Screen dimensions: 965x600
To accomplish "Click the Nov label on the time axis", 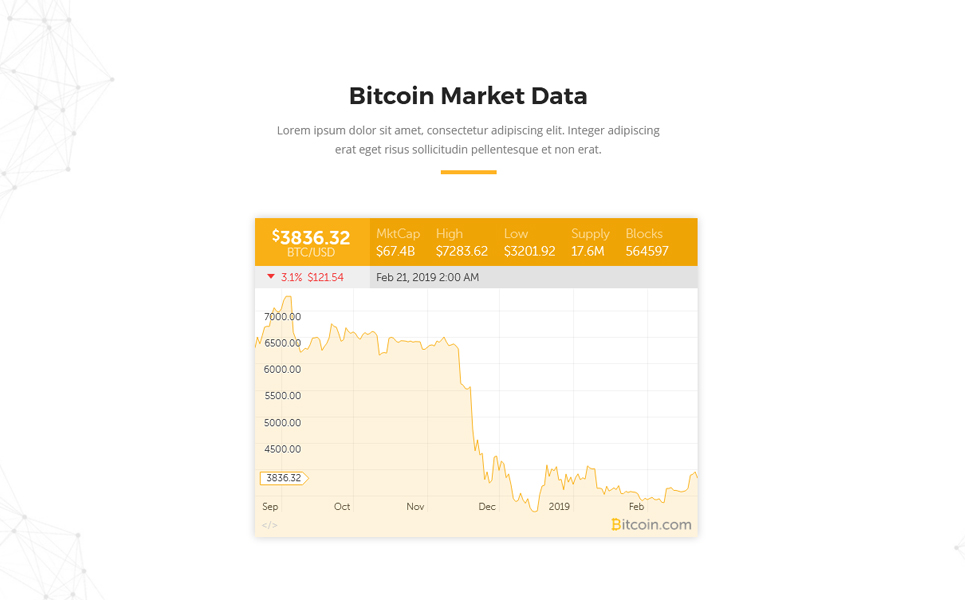I will coord(415,506).
